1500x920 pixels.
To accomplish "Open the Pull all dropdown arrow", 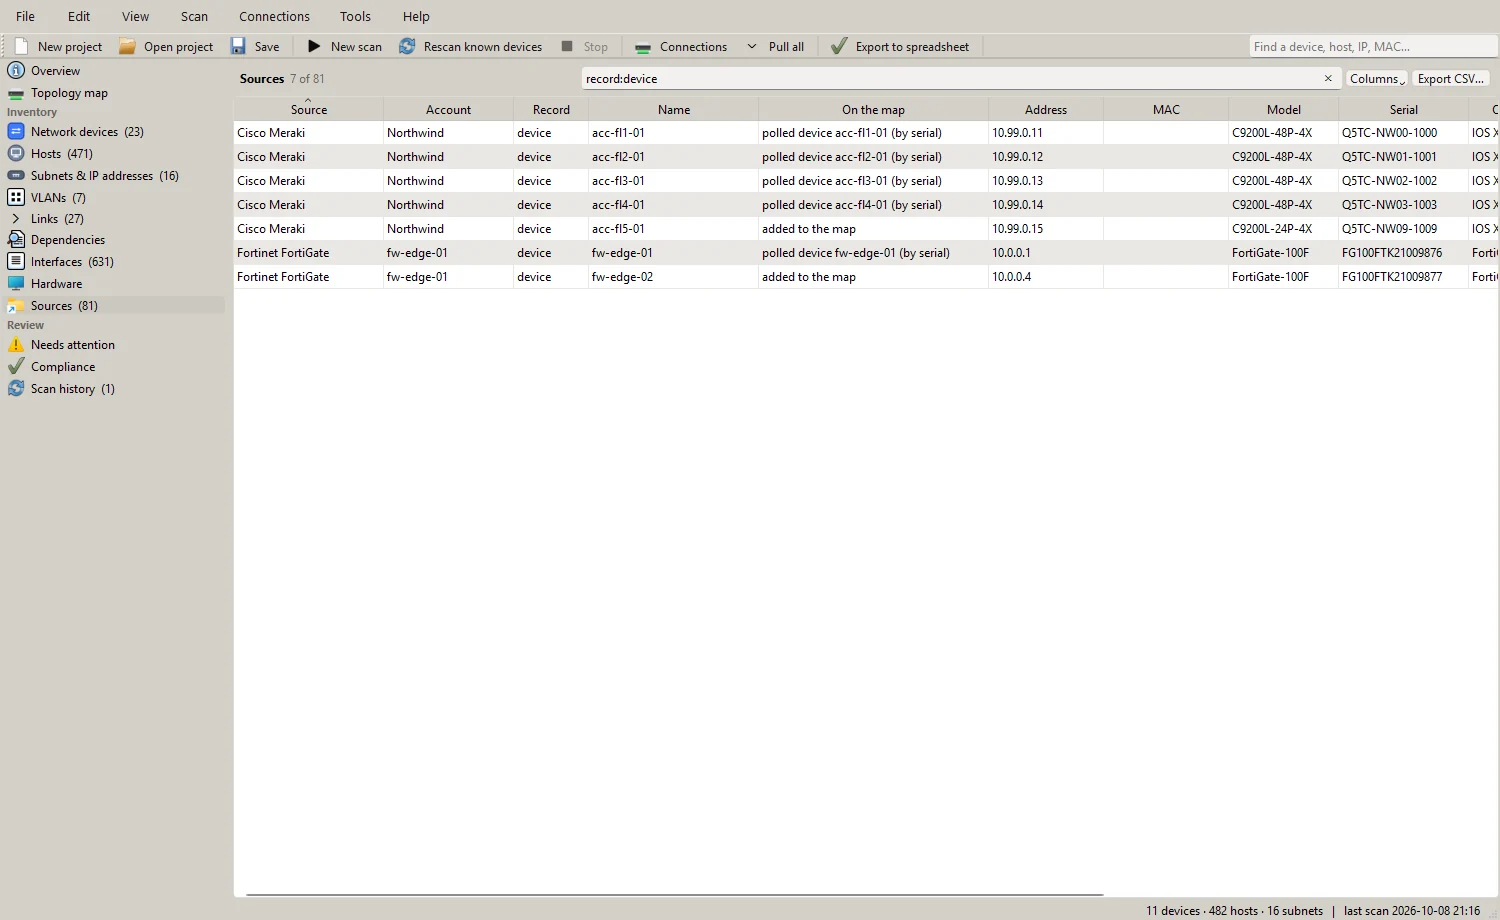I will click(752, 46).
